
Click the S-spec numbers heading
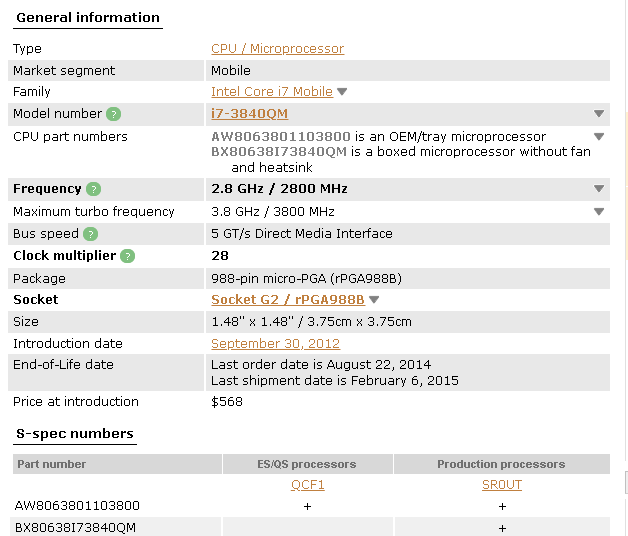coord(75,433)
